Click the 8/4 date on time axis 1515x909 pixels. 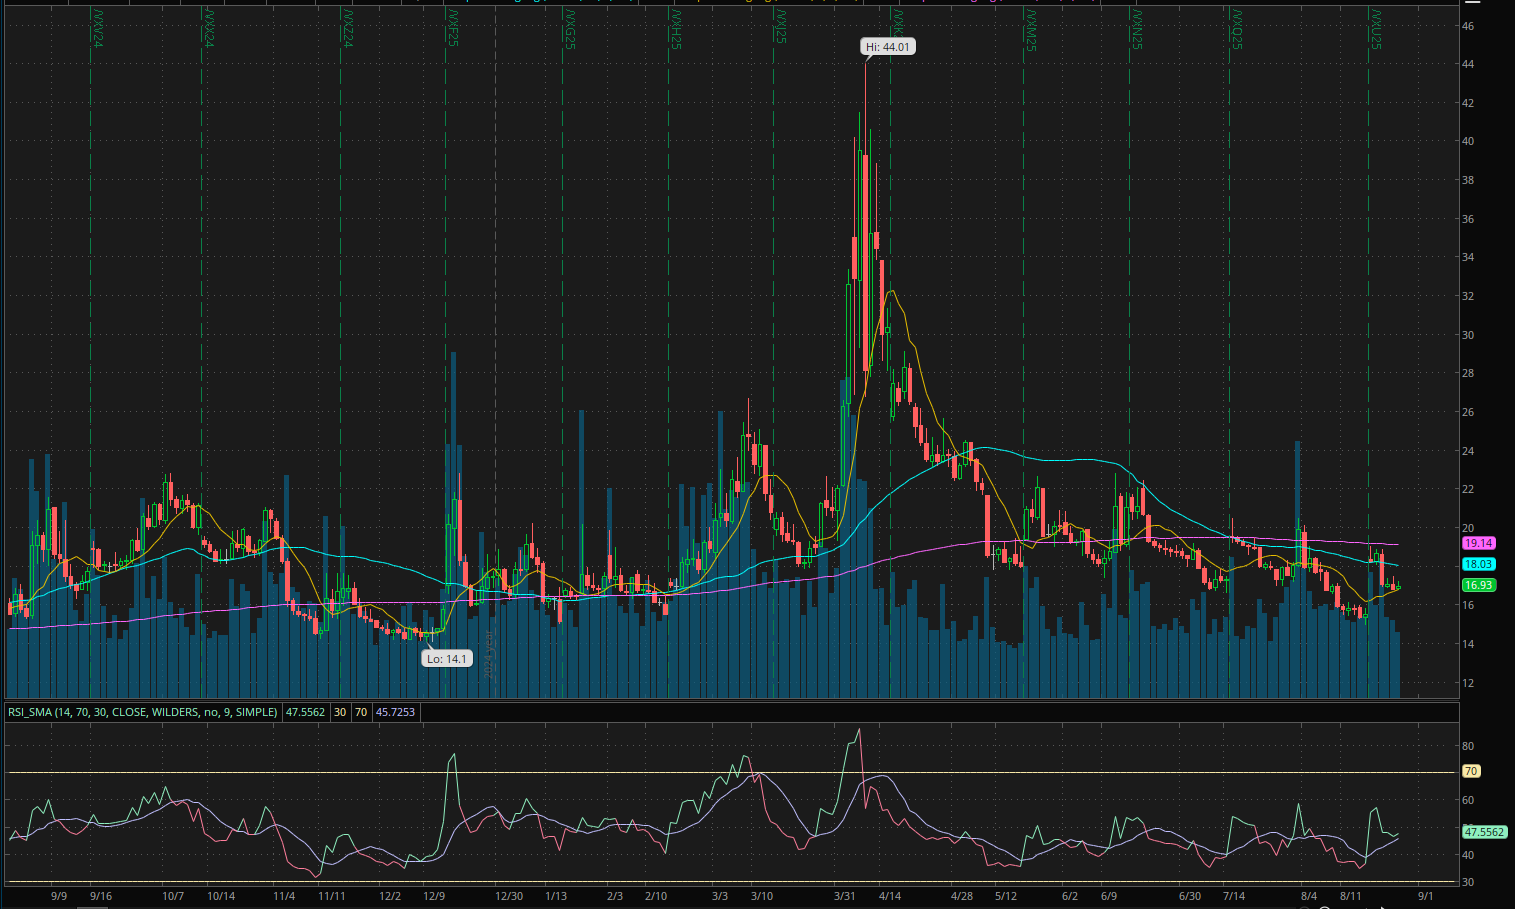(x=1309, y=896)
